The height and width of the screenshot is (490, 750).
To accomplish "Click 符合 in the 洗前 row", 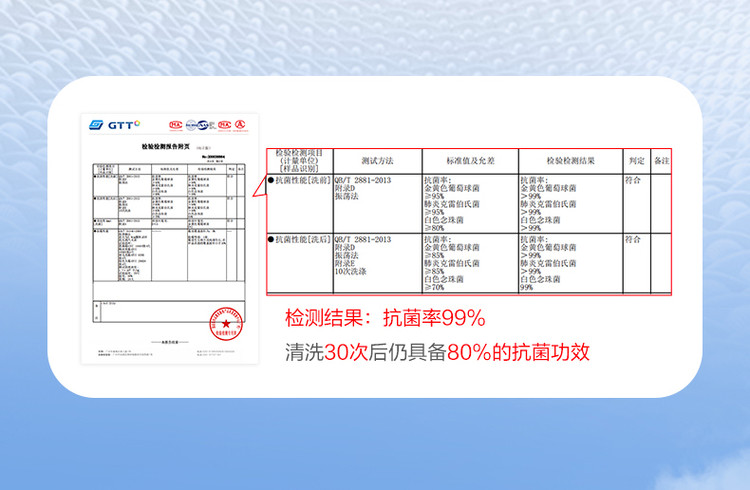I will point(633,181).
